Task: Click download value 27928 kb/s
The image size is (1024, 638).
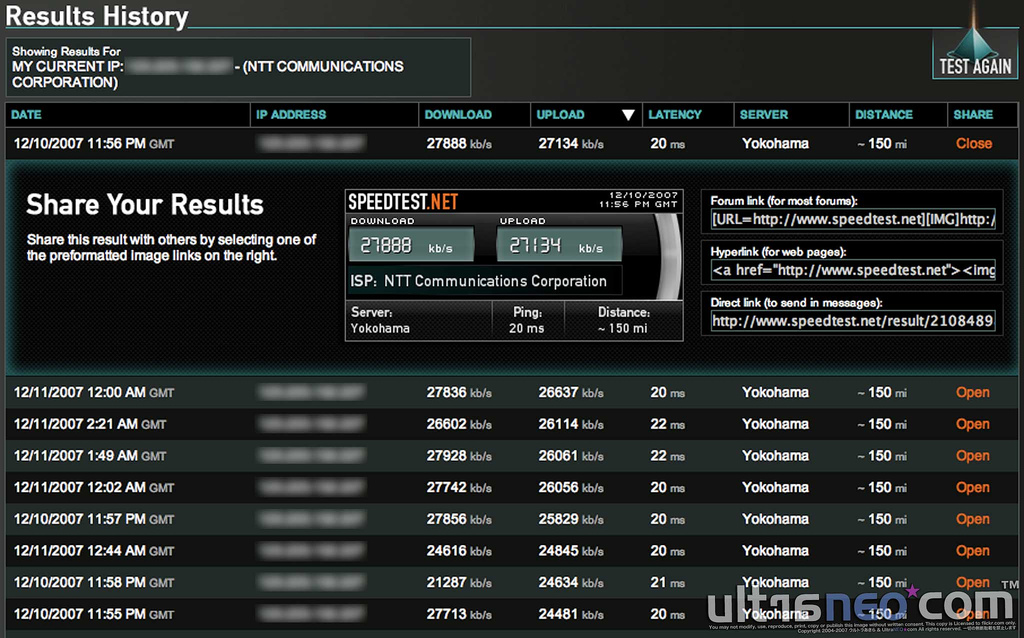Action: (x=459, y=456)
